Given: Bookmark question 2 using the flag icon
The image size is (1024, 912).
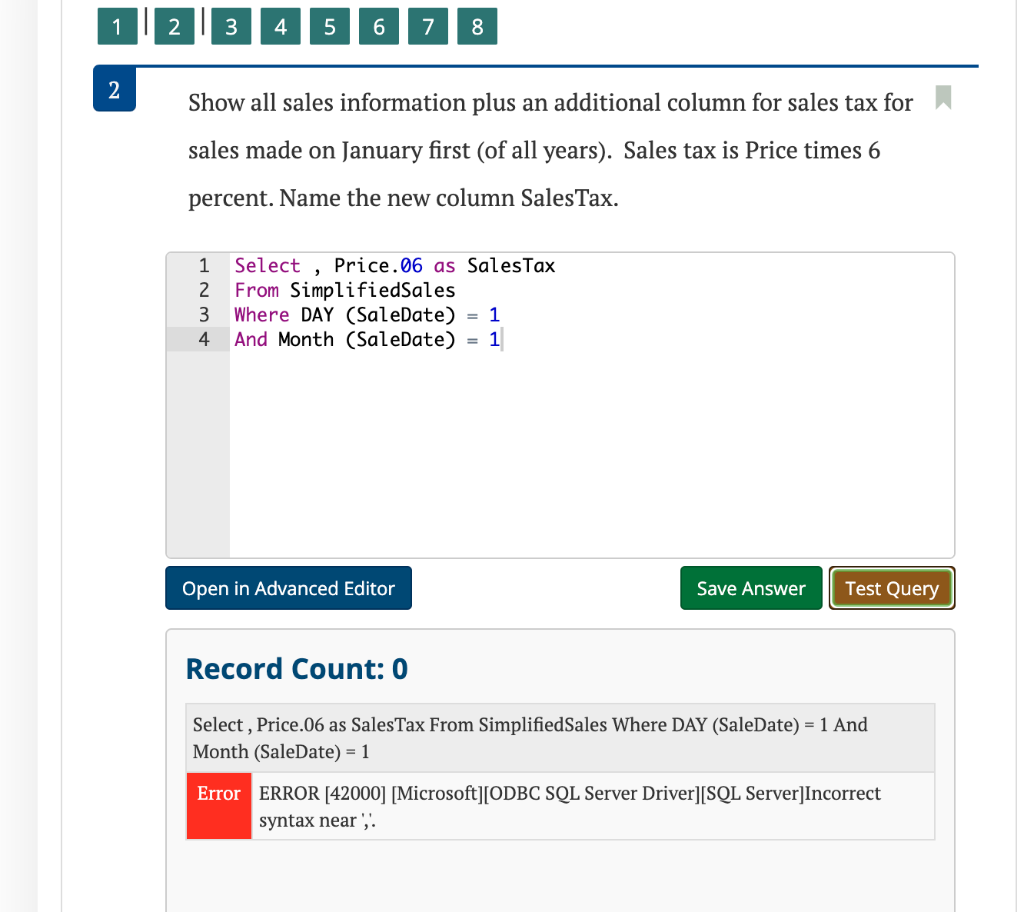Looking at the screenshot, I should 941,99.
